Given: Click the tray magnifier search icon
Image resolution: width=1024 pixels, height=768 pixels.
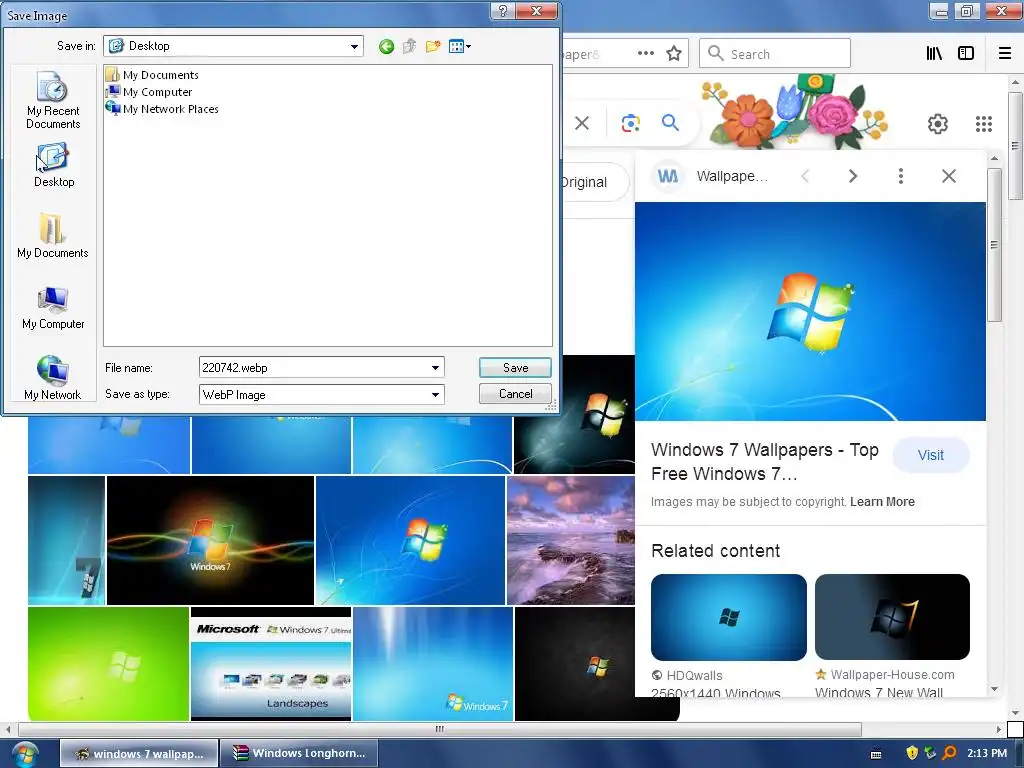Looking at the screenshot, I should (x=950, y=753).
